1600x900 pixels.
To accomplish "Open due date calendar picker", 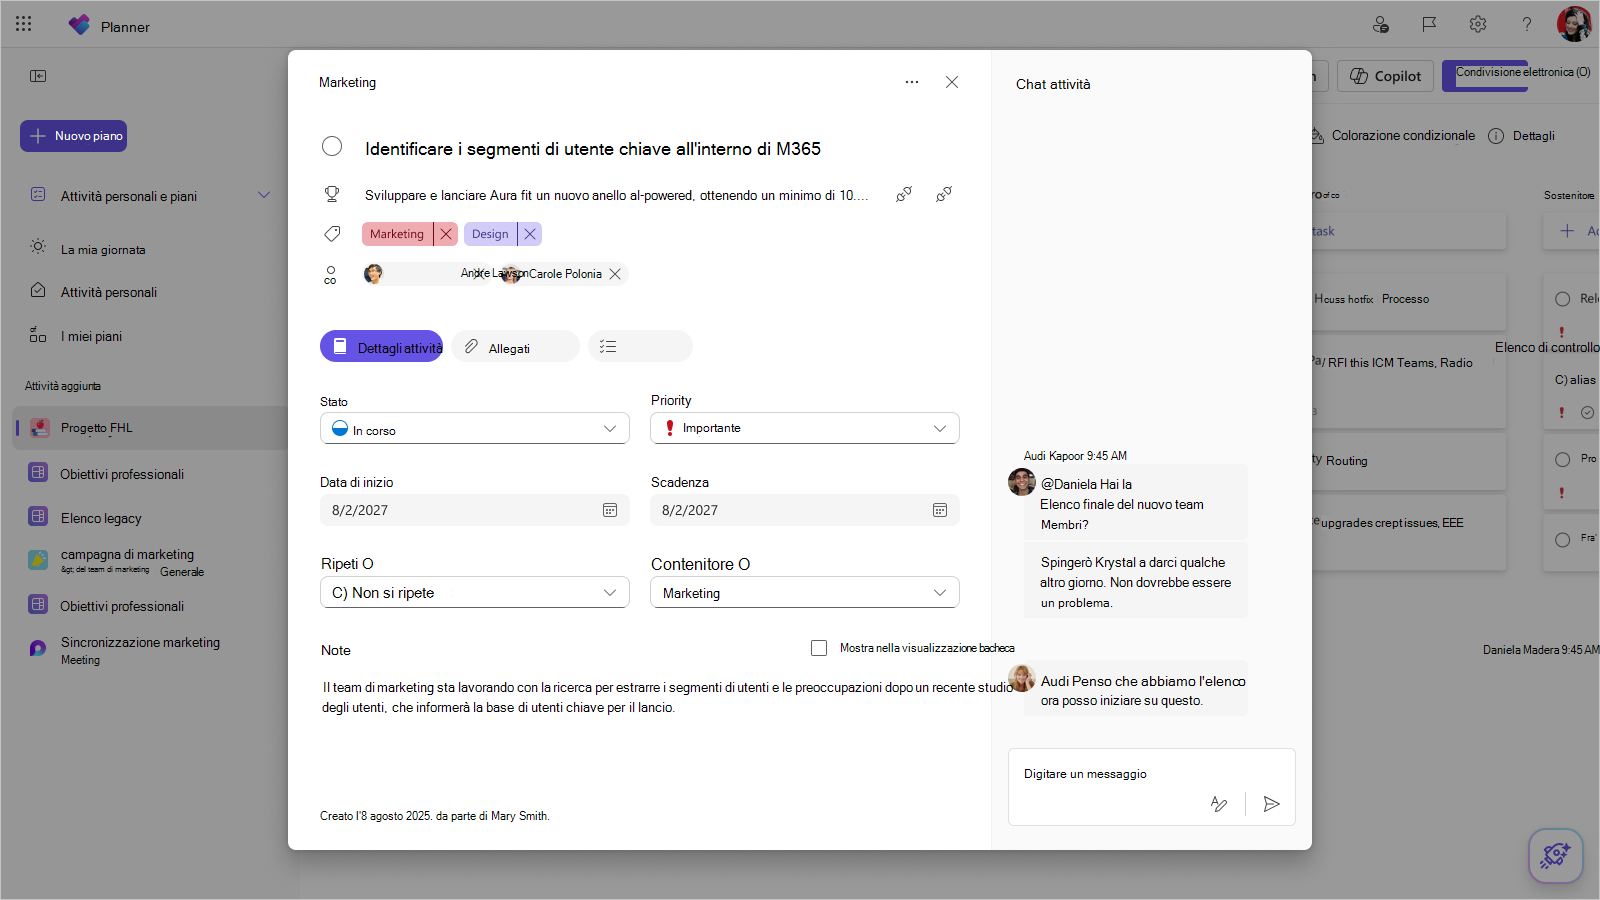I will (940, 510).
